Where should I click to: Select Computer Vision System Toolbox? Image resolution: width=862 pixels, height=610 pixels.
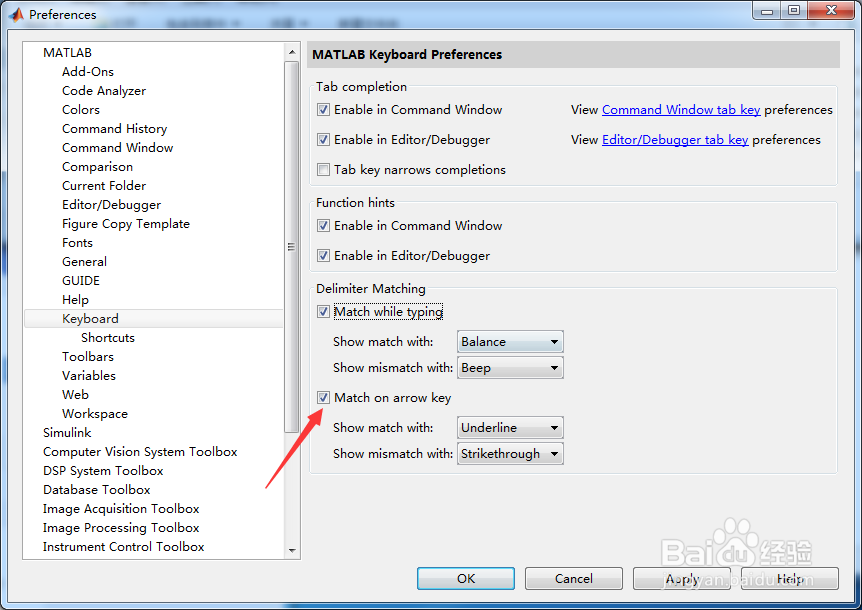pos(140,452)
